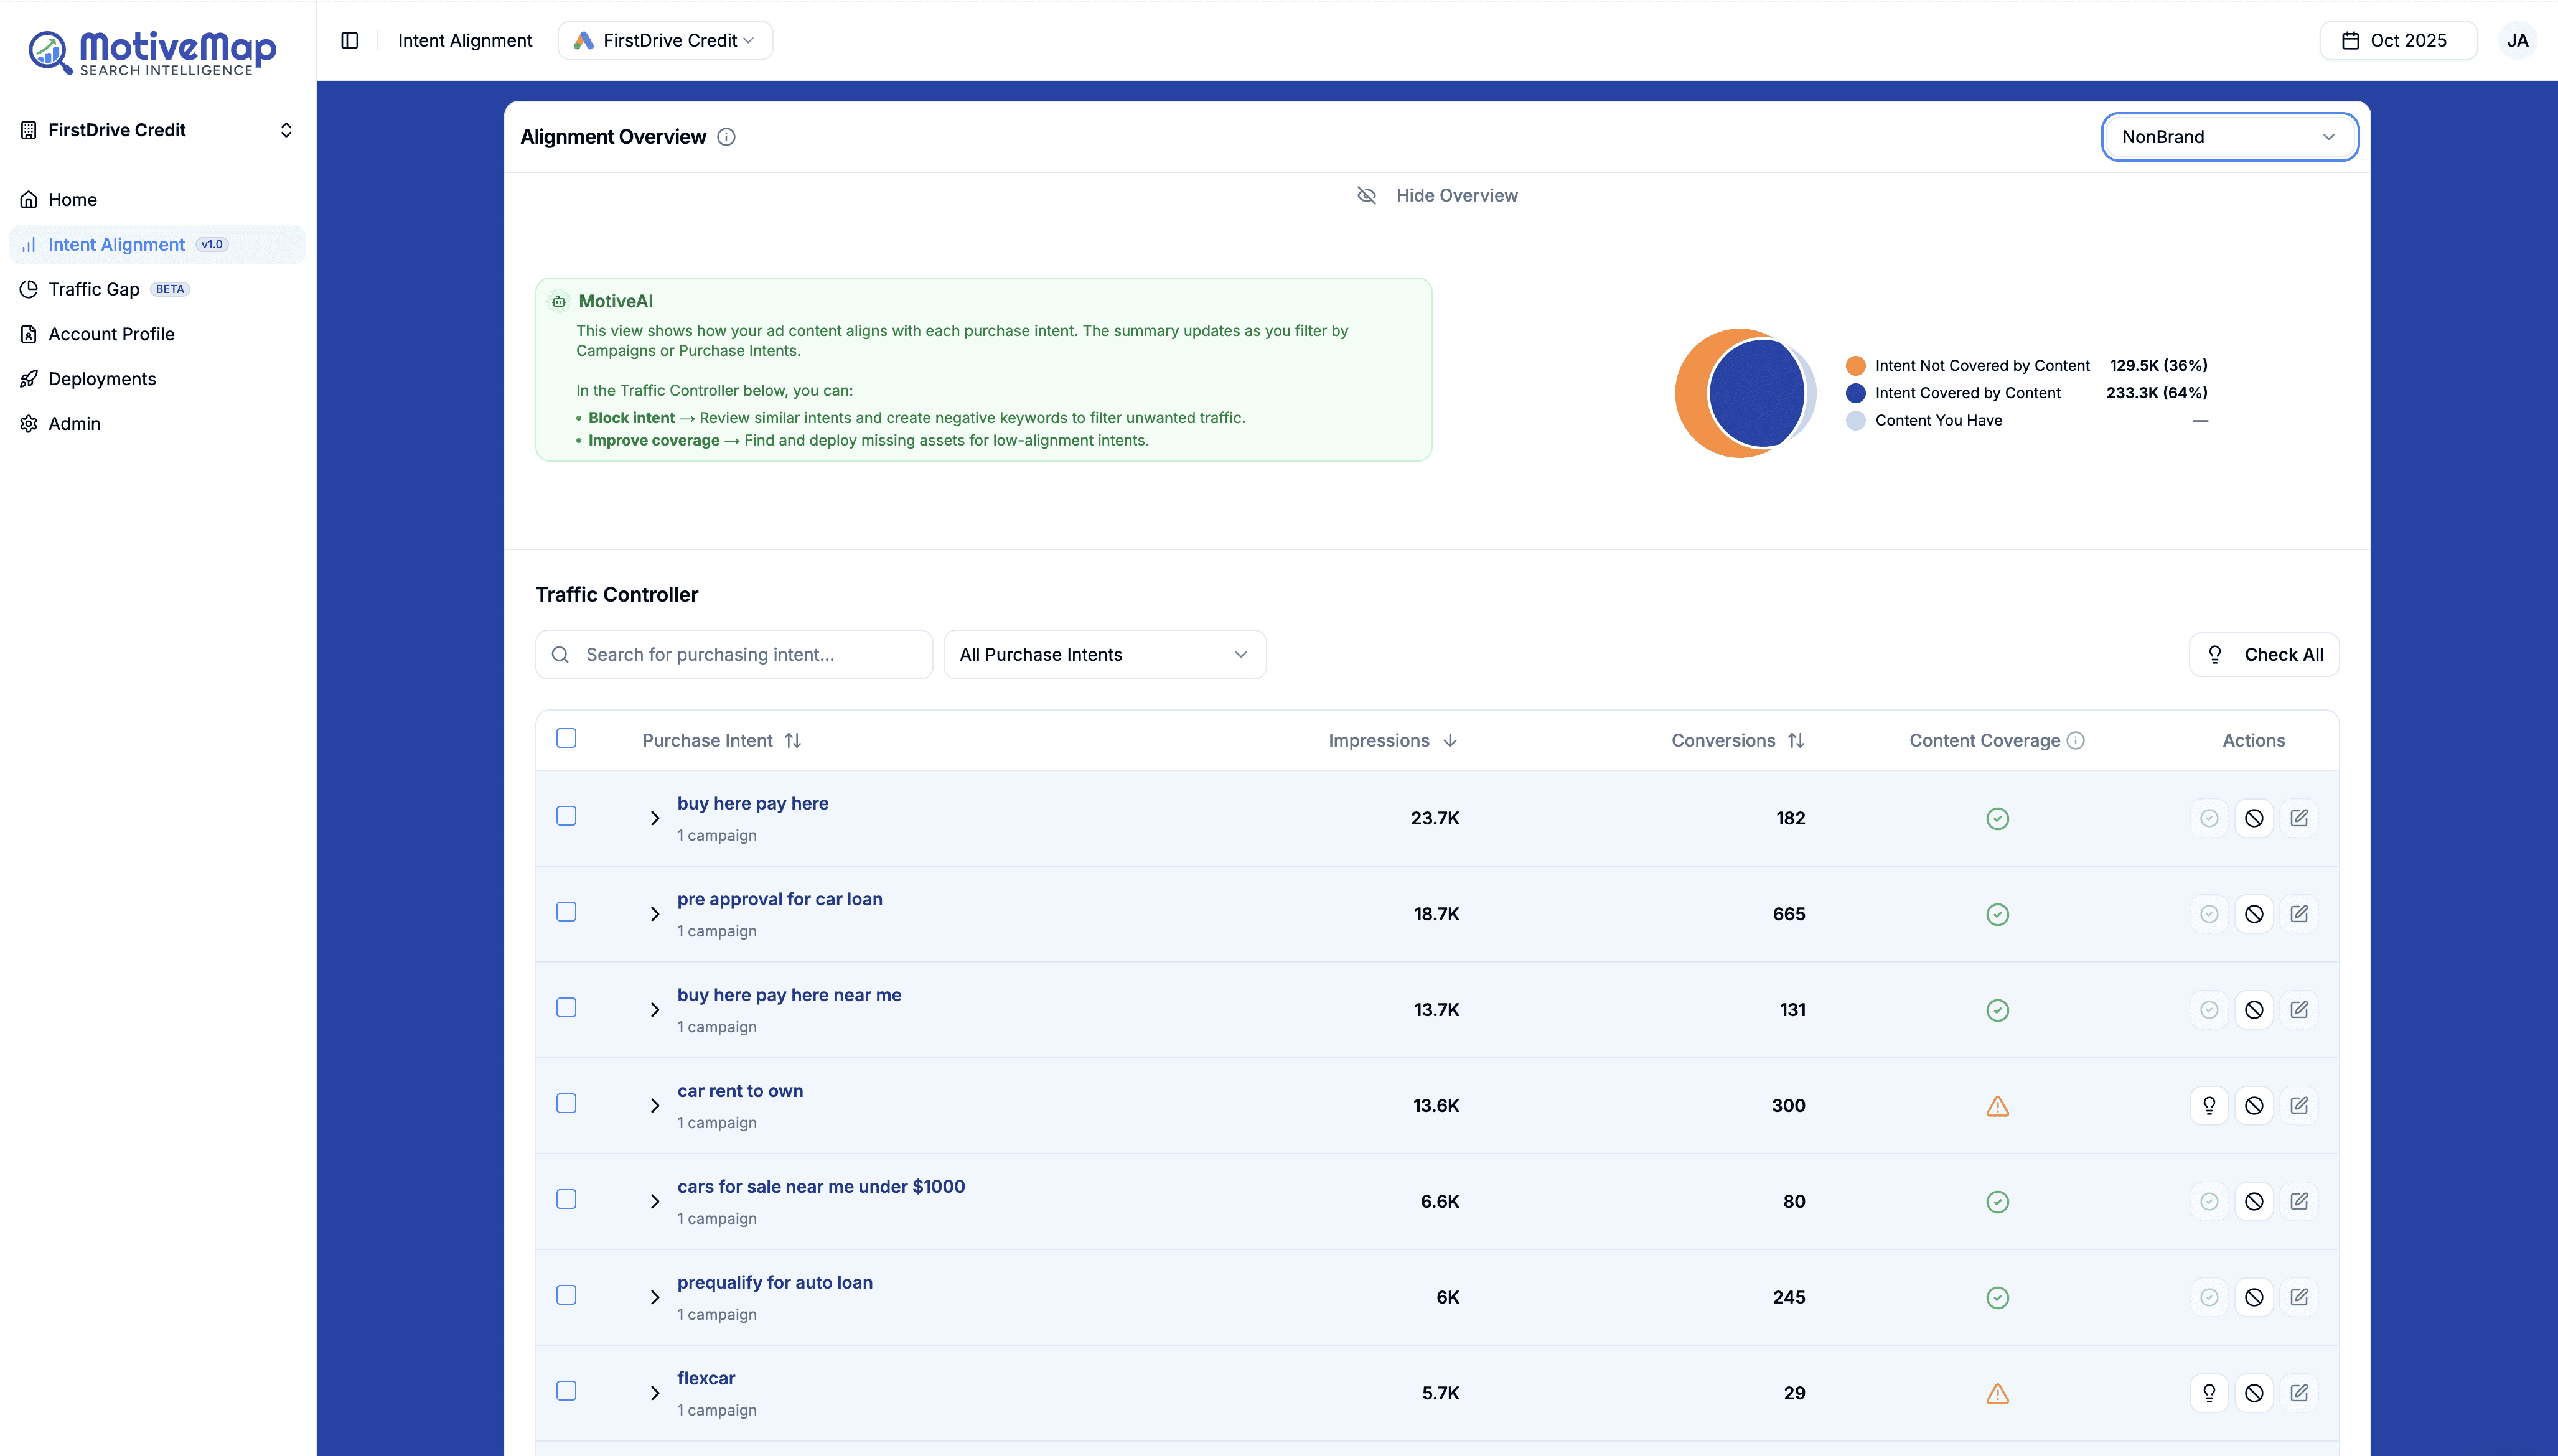The width and height of the screenshot is (2558, 1456).
Task: Sort by Impressions arrow icon
Action: click(1450, 741)
